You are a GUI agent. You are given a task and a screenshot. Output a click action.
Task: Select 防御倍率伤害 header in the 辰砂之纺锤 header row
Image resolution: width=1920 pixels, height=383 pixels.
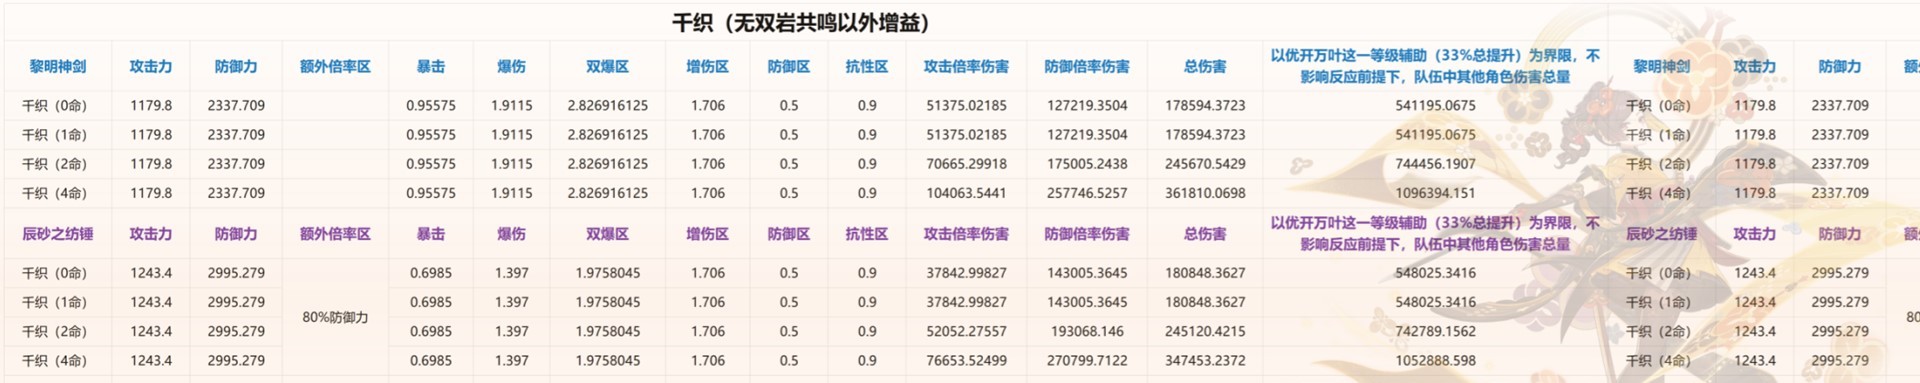[x=1086, y=233]
